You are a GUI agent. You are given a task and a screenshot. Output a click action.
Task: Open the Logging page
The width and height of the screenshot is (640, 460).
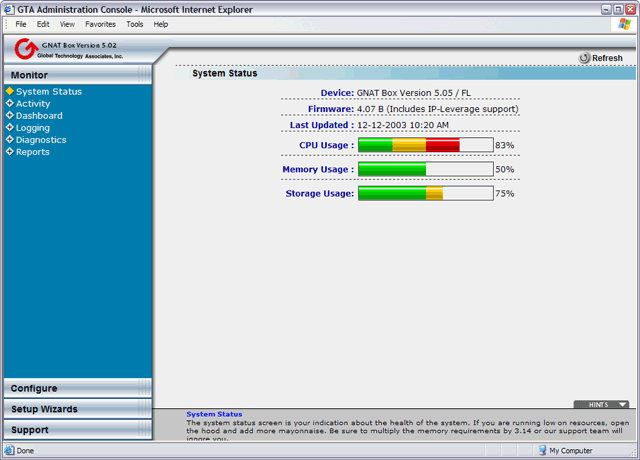[x=33, y=128]
